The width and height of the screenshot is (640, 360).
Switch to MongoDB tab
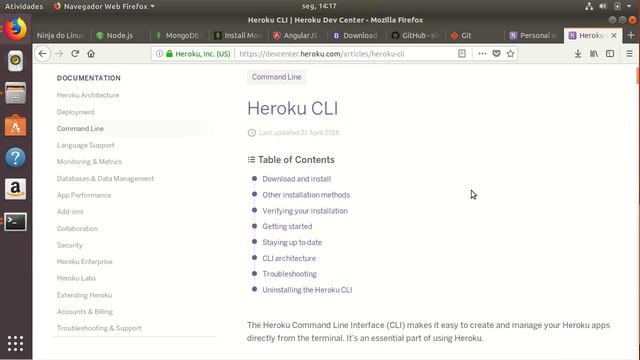[180, 36]
